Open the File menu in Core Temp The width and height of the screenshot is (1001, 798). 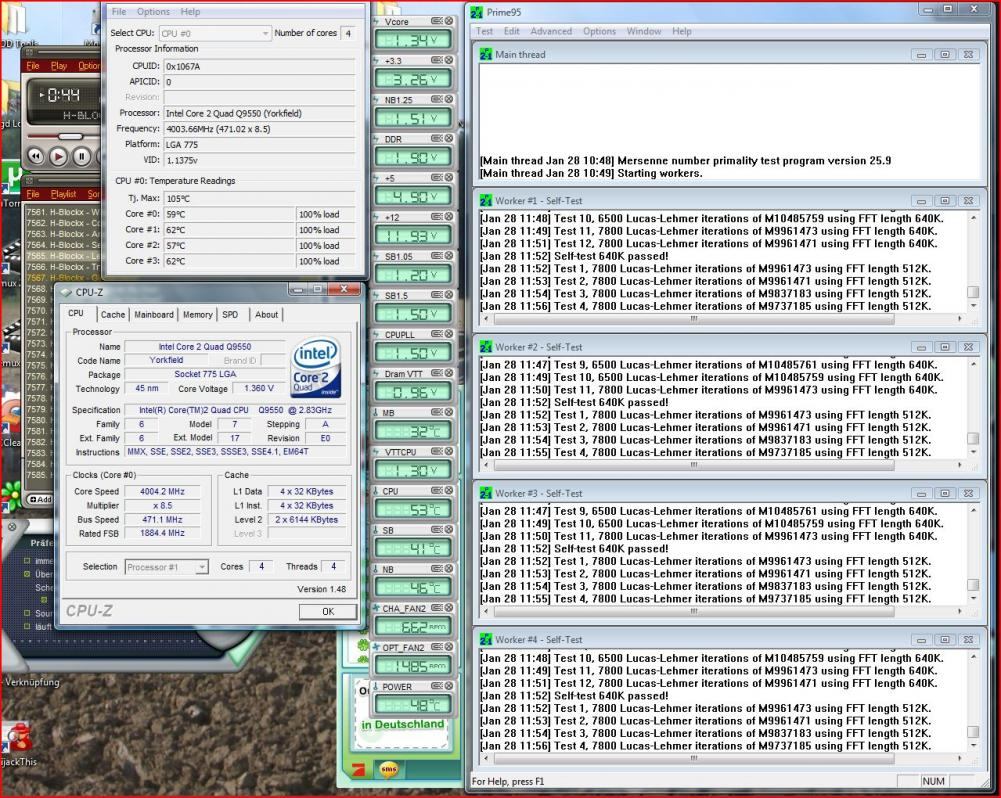pos(119,11)
